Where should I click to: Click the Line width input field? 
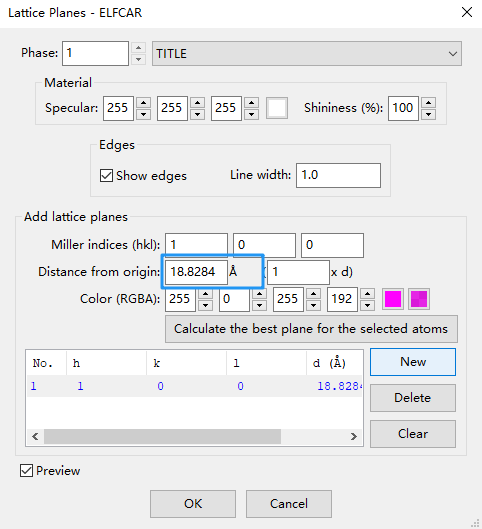coord(338,175)
